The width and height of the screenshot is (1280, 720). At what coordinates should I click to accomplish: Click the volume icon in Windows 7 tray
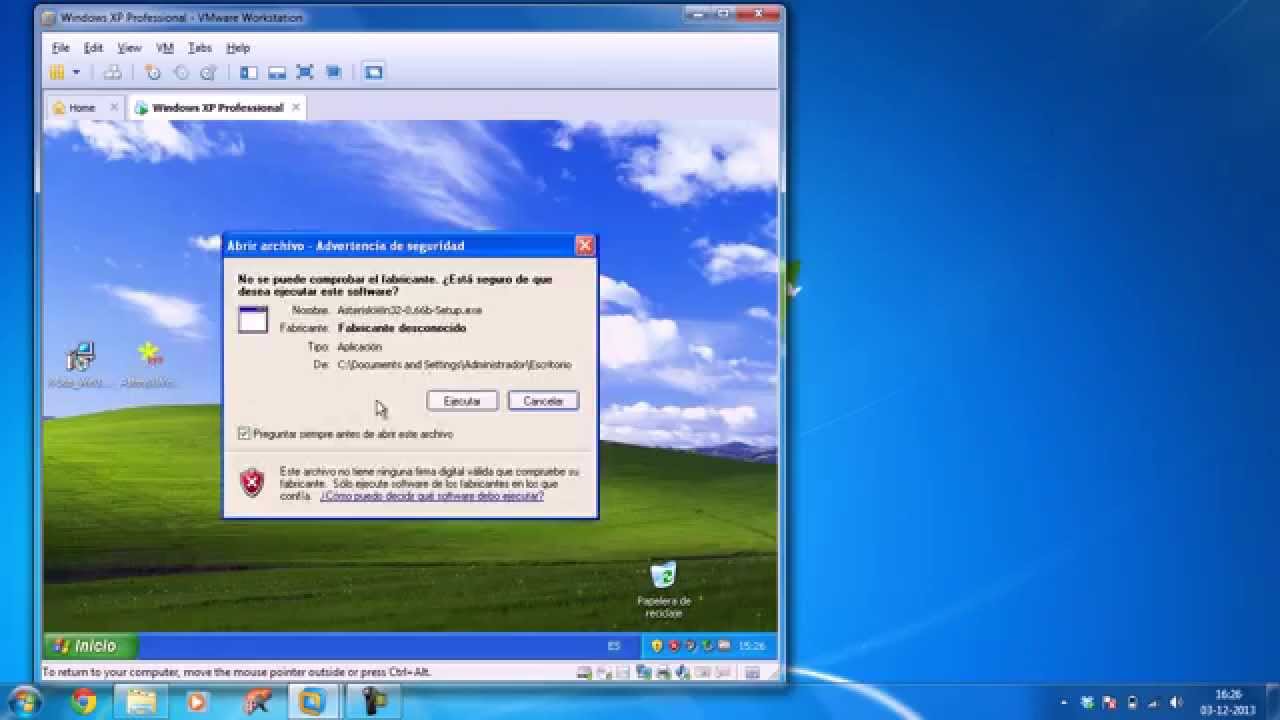(1176, 702)
